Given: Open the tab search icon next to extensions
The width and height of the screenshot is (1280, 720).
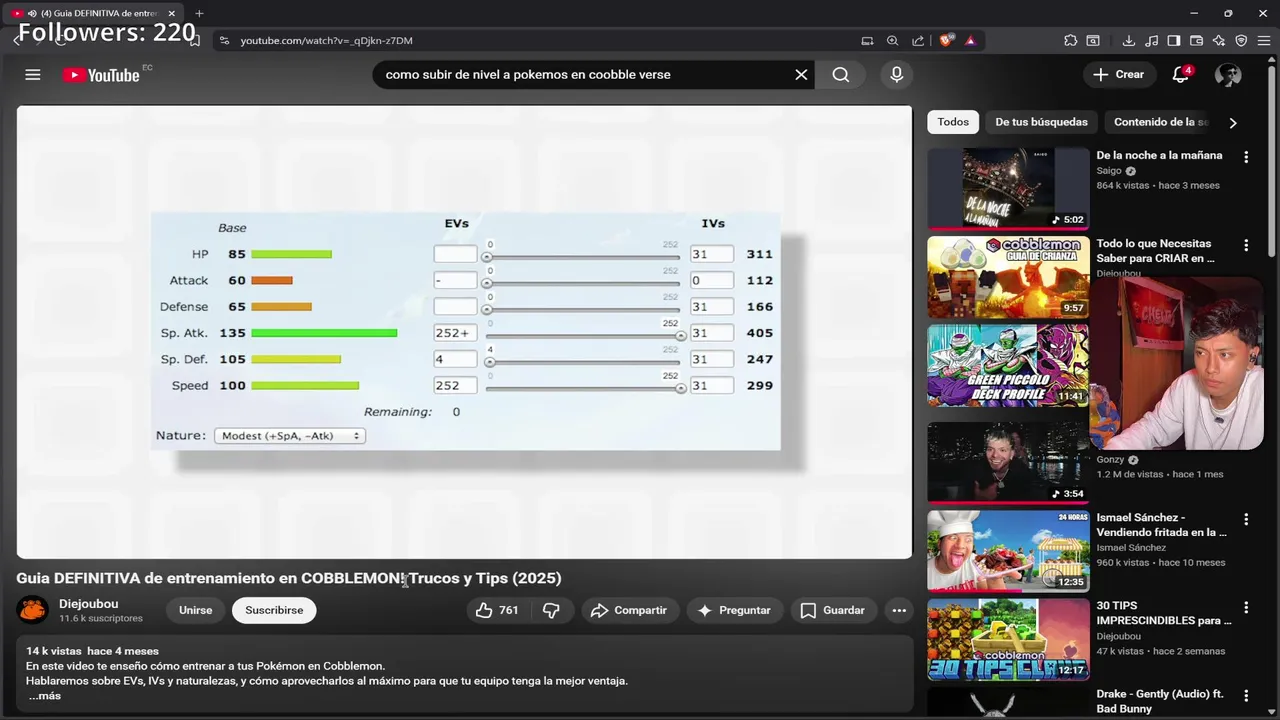Looking at the screenshot, I should (x=1093, y=41).
